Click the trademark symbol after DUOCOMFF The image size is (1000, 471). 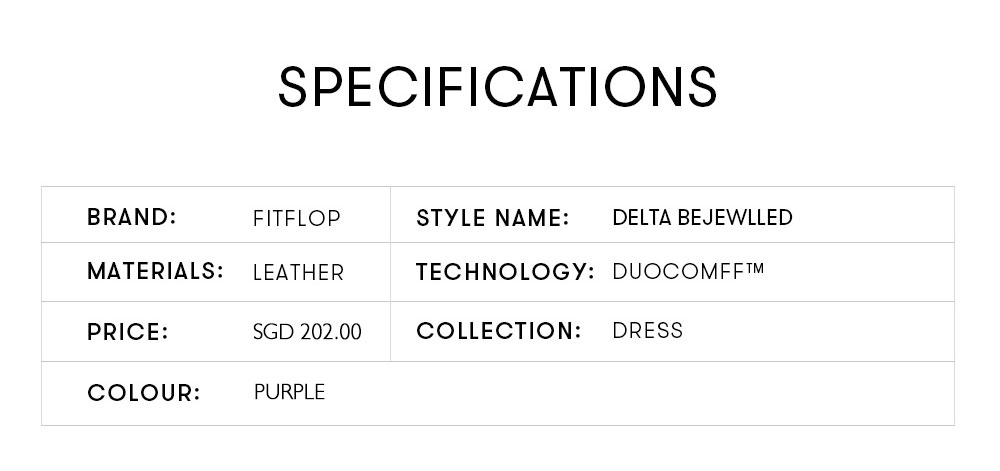(x=754, y=268)
